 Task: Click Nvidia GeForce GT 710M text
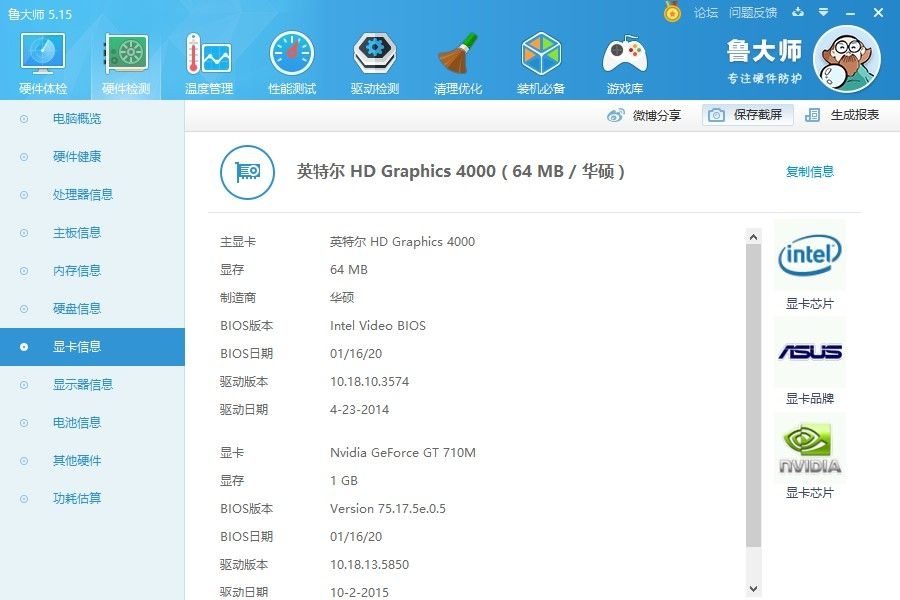point(403,452)
